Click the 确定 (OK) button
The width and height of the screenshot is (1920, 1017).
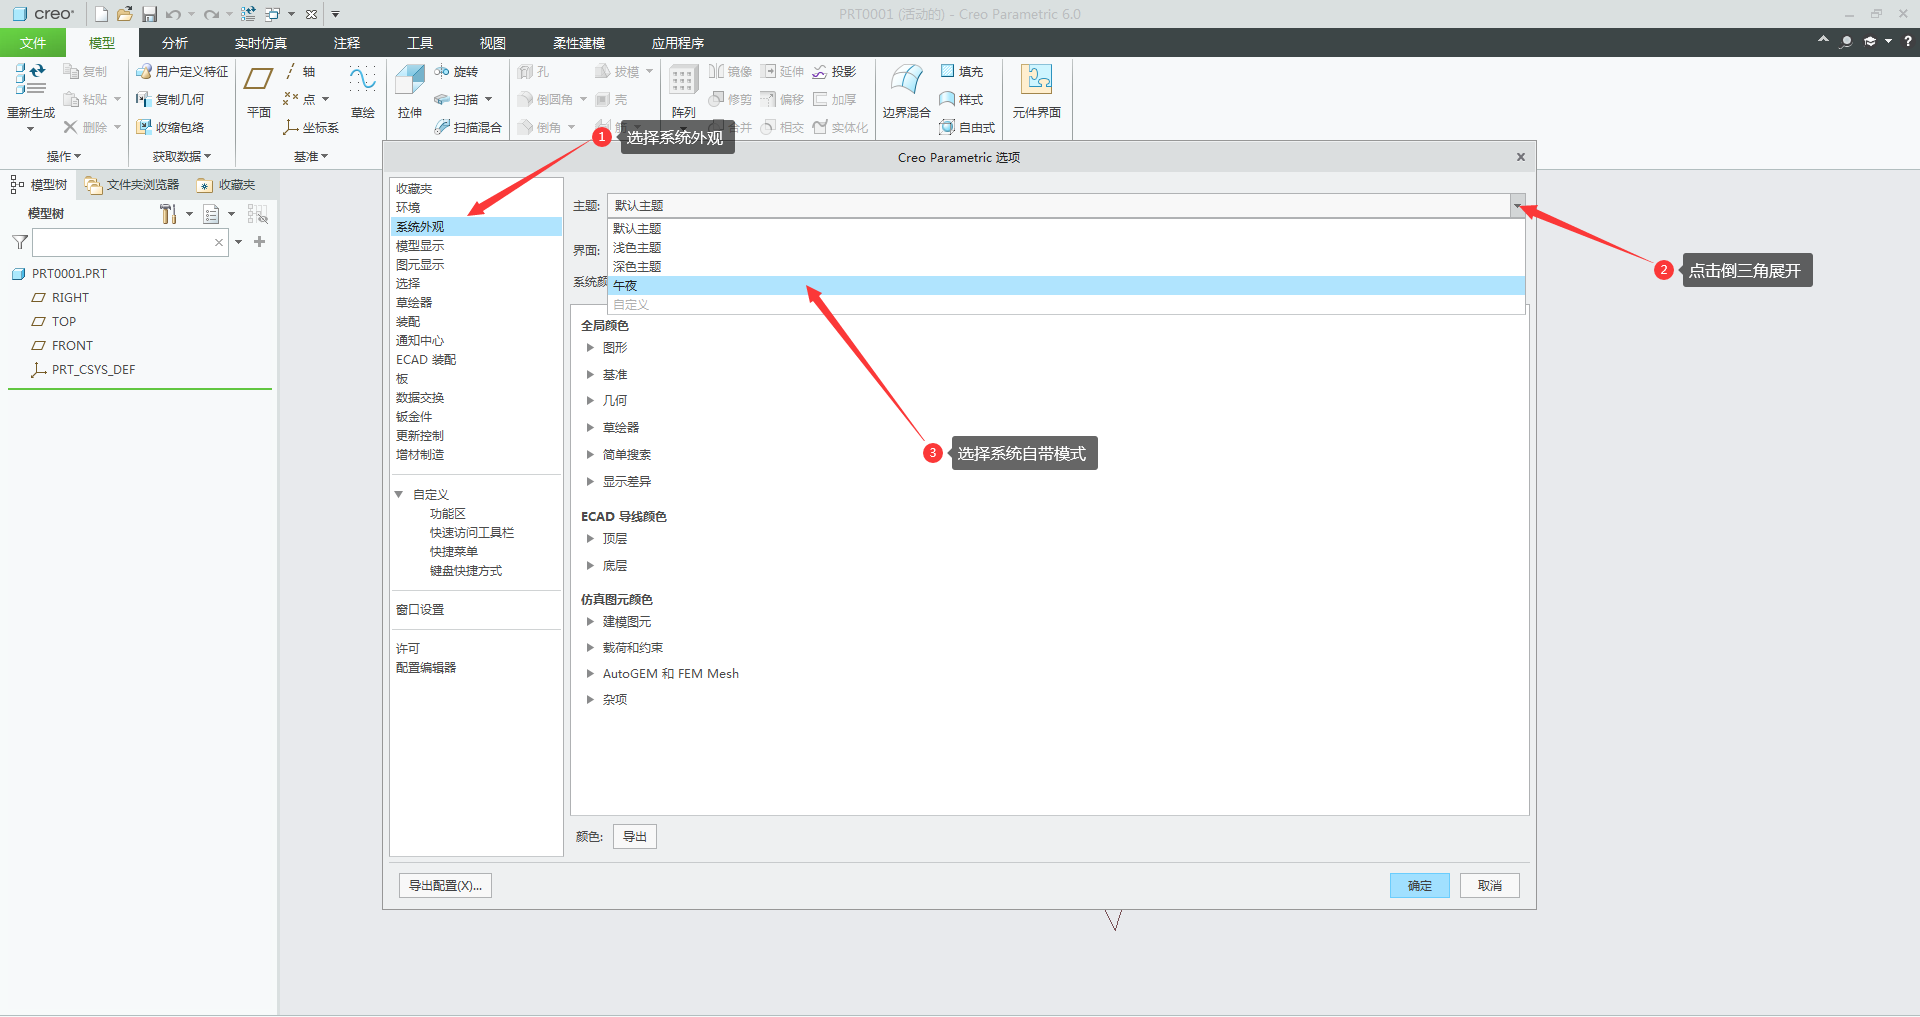(x=1419, y=886)
